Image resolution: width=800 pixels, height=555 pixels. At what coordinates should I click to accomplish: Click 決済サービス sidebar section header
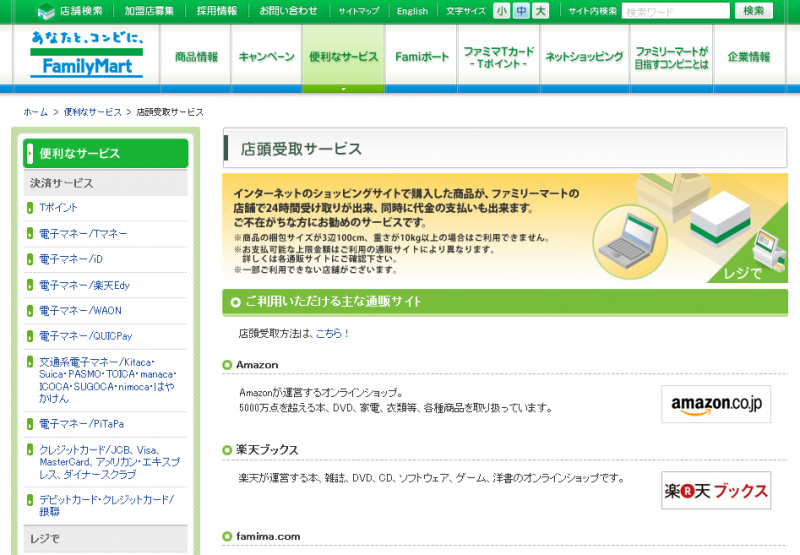(x=105, y=183)
